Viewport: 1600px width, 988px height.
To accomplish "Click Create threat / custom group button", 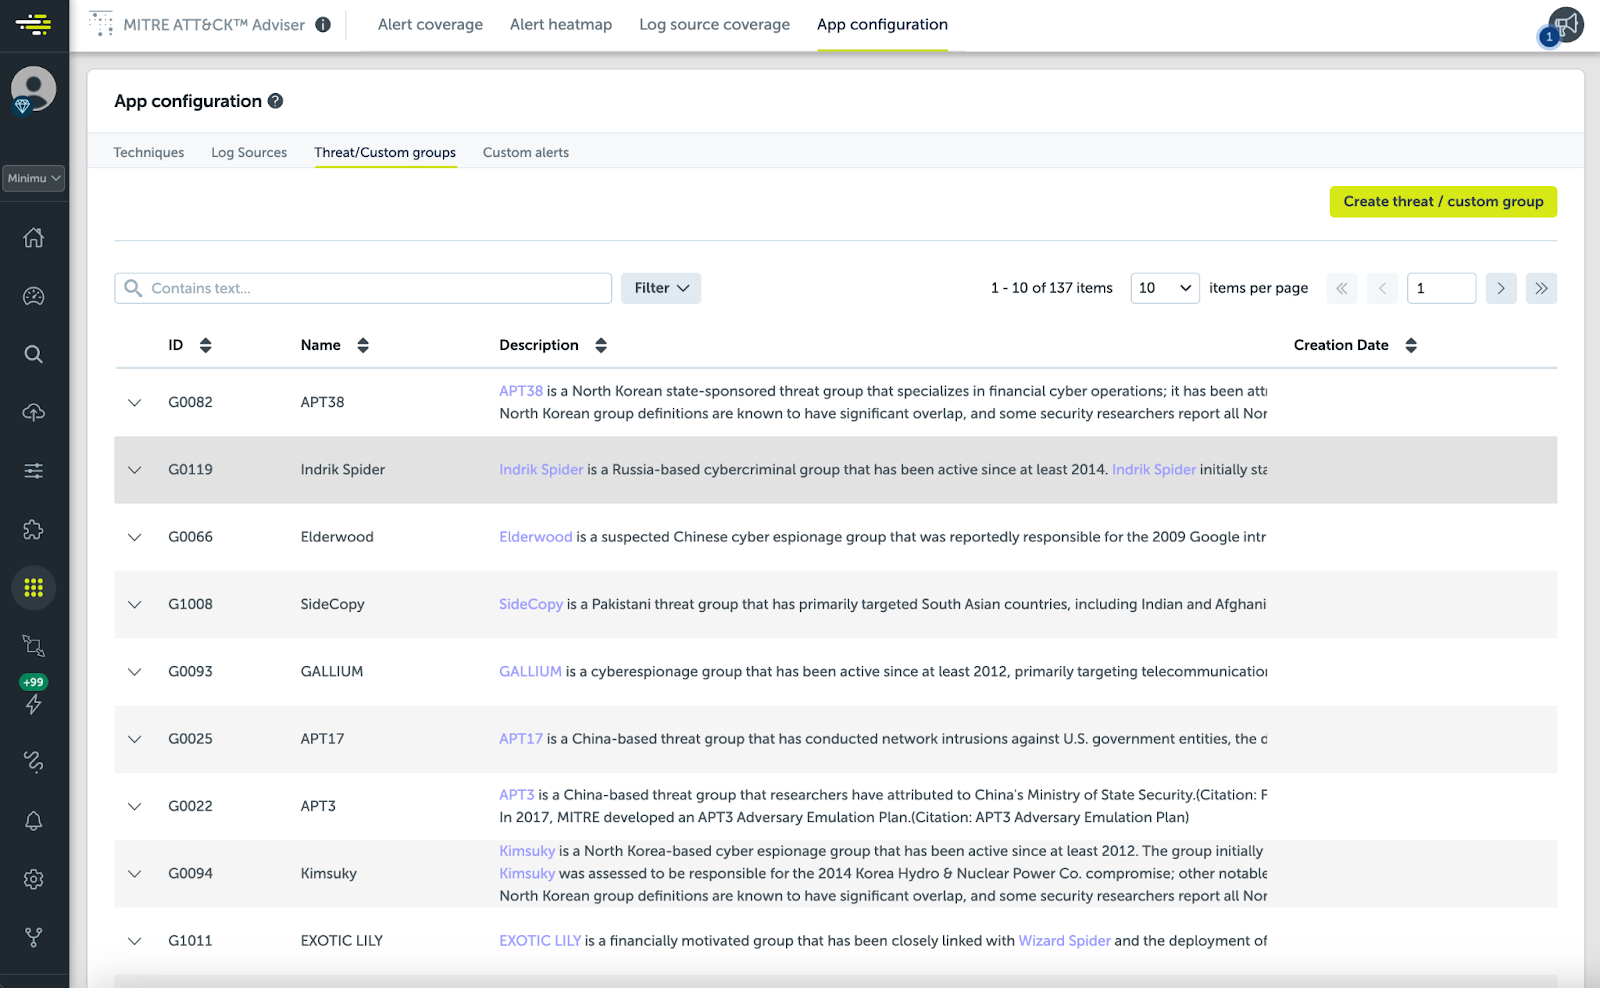I will tap(1443, 201).
